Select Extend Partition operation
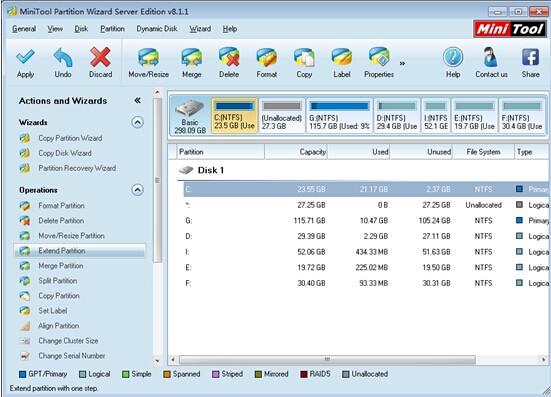 tap(80, 251)
